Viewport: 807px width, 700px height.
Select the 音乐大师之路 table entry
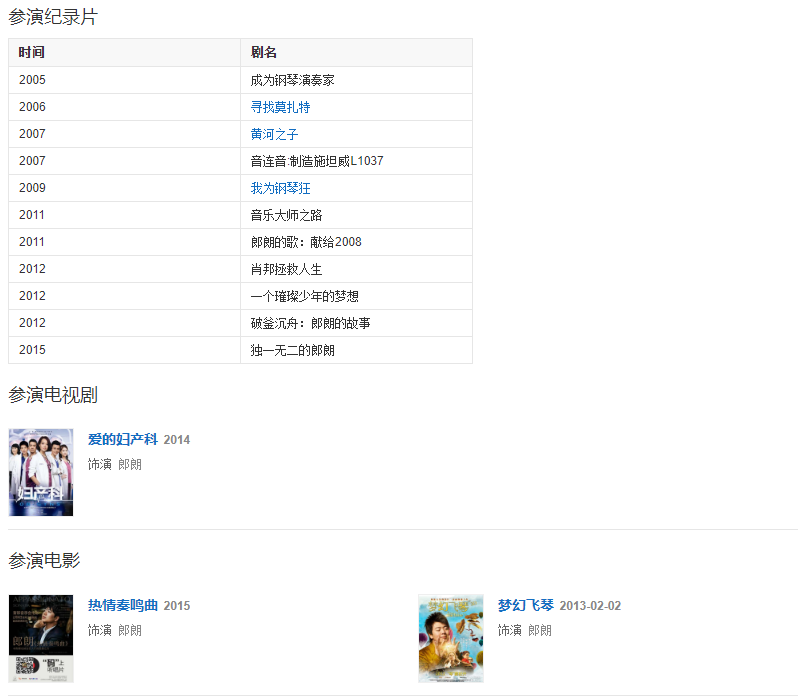(286, 215)
